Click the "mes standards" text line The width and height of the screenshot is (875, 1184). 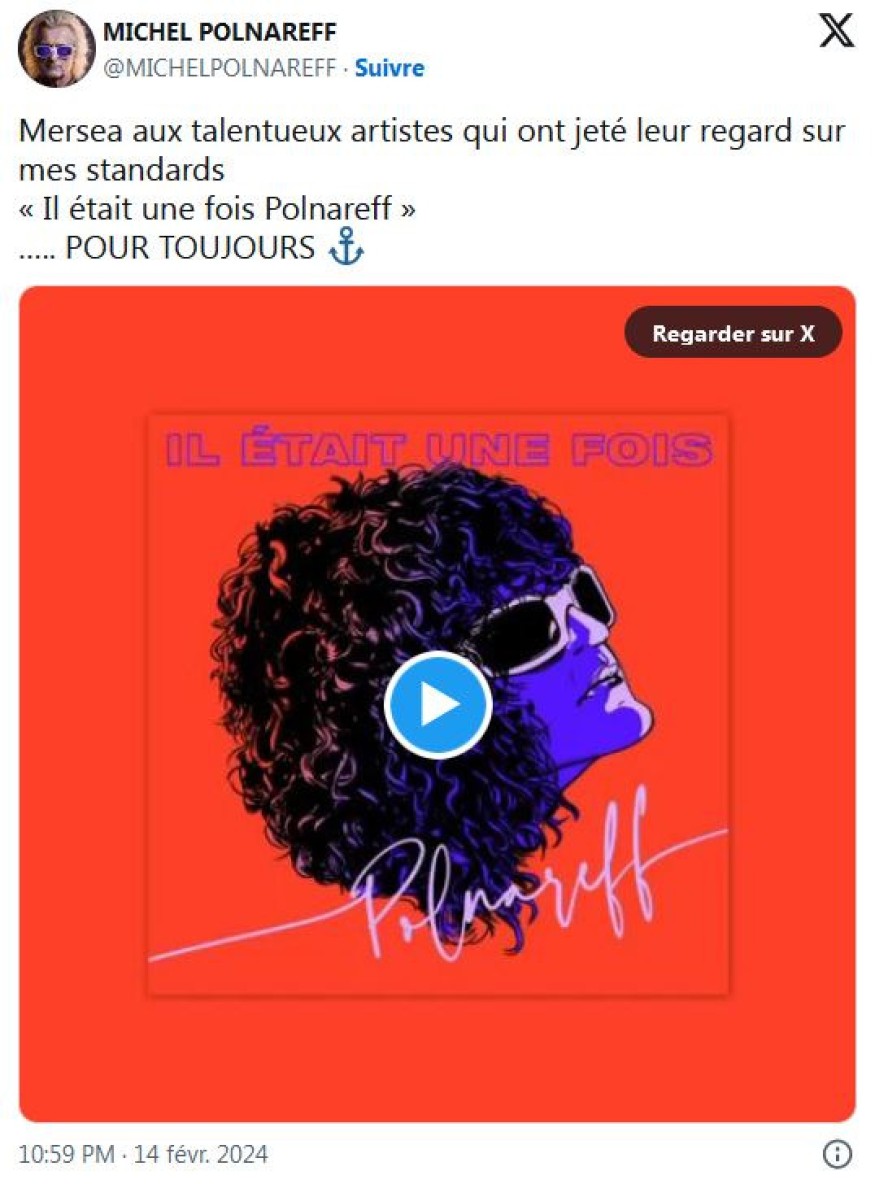[122, 170]
